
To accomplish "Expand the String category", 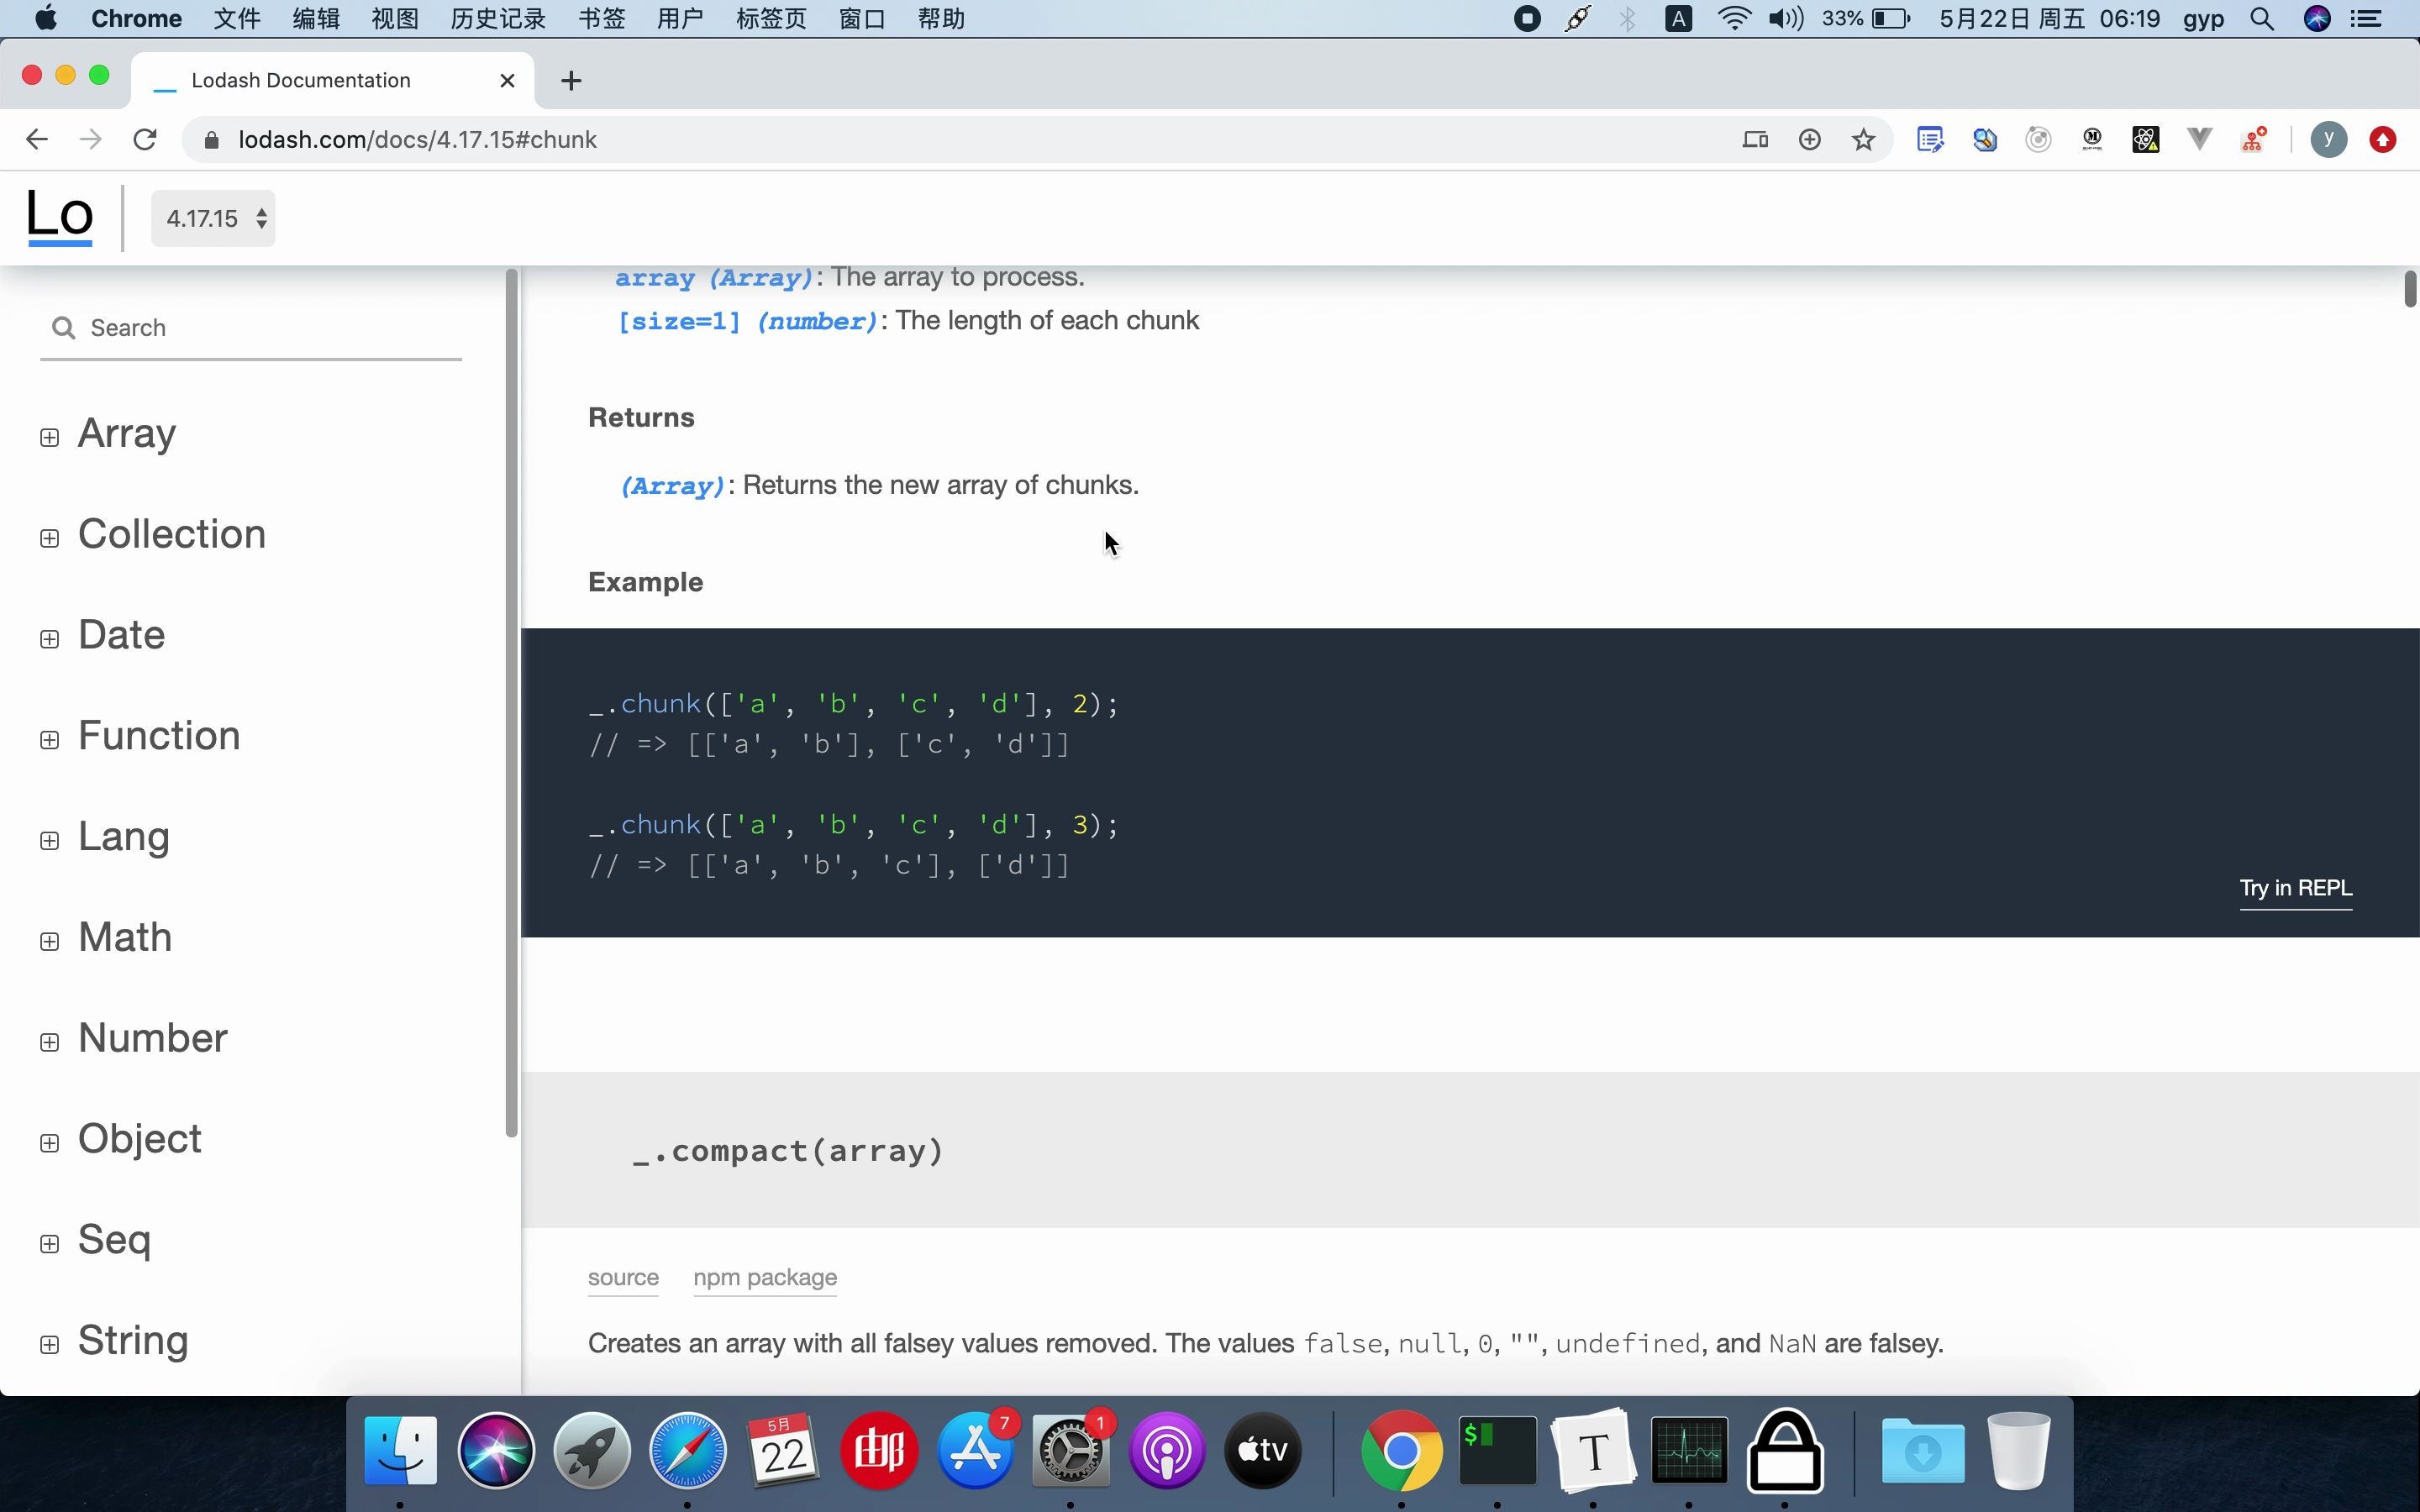I will (49, 1344).
